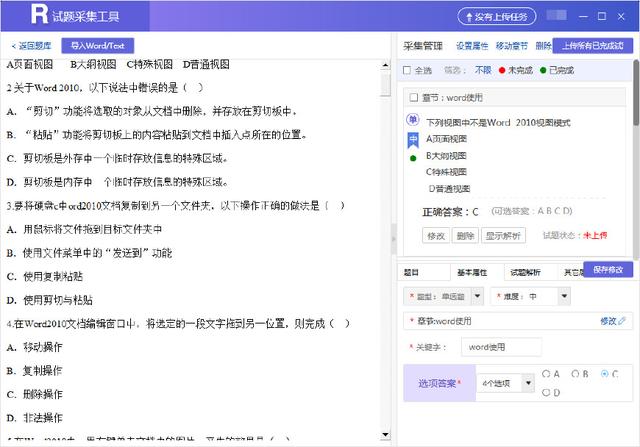This screenshot has height=447, width=640.
Task: Click the 关键字 input field containing word使用
Action: pos(501,347)
